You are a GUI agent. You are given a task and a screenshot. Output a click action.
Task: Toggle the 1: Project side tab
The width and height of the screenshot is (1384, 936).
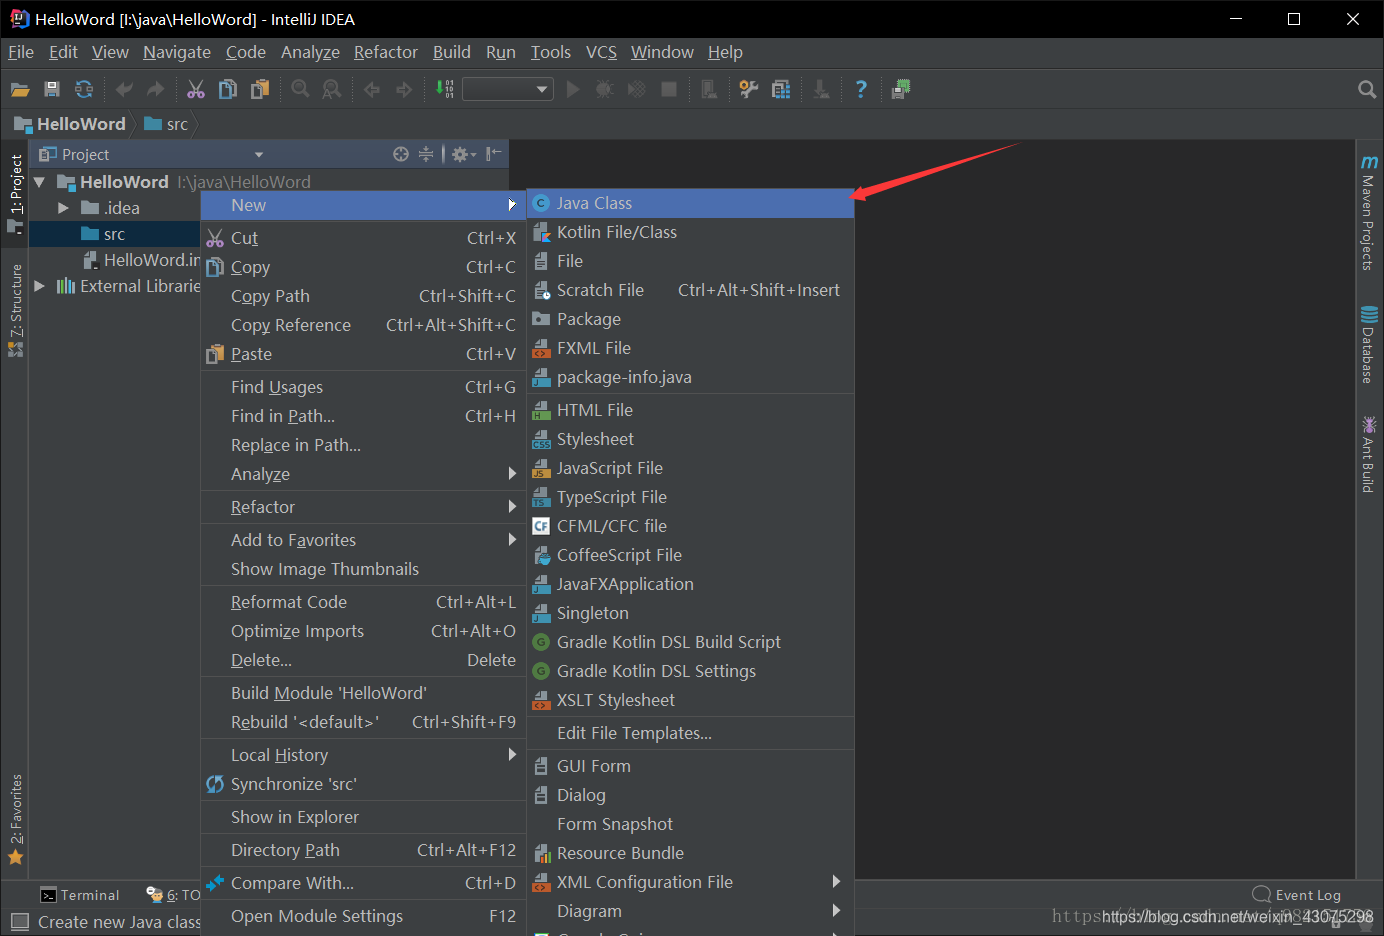[15, 194]
